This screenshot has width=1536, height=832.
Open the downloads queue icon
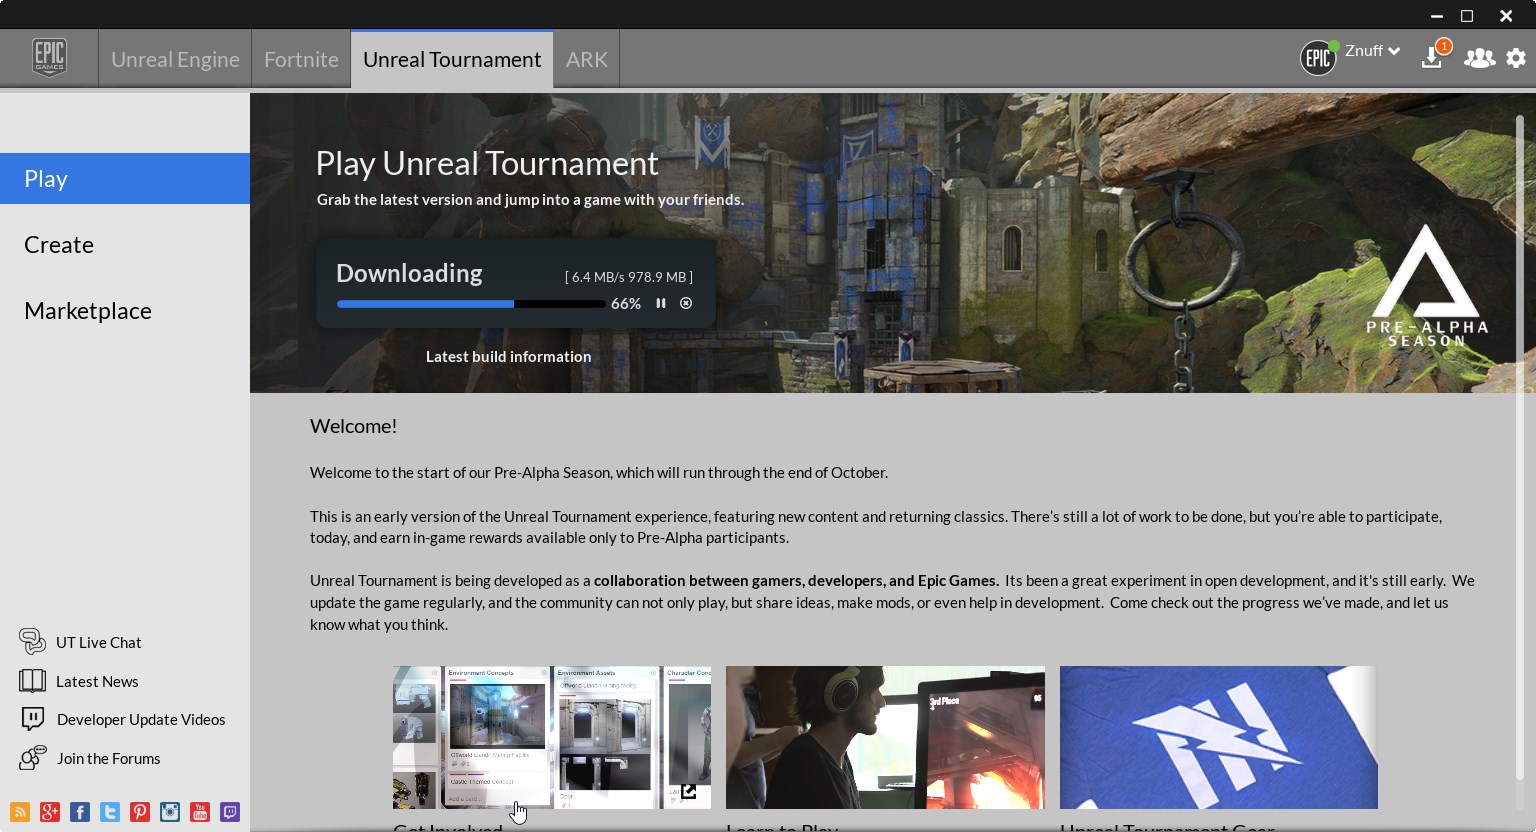[1432, 58]
